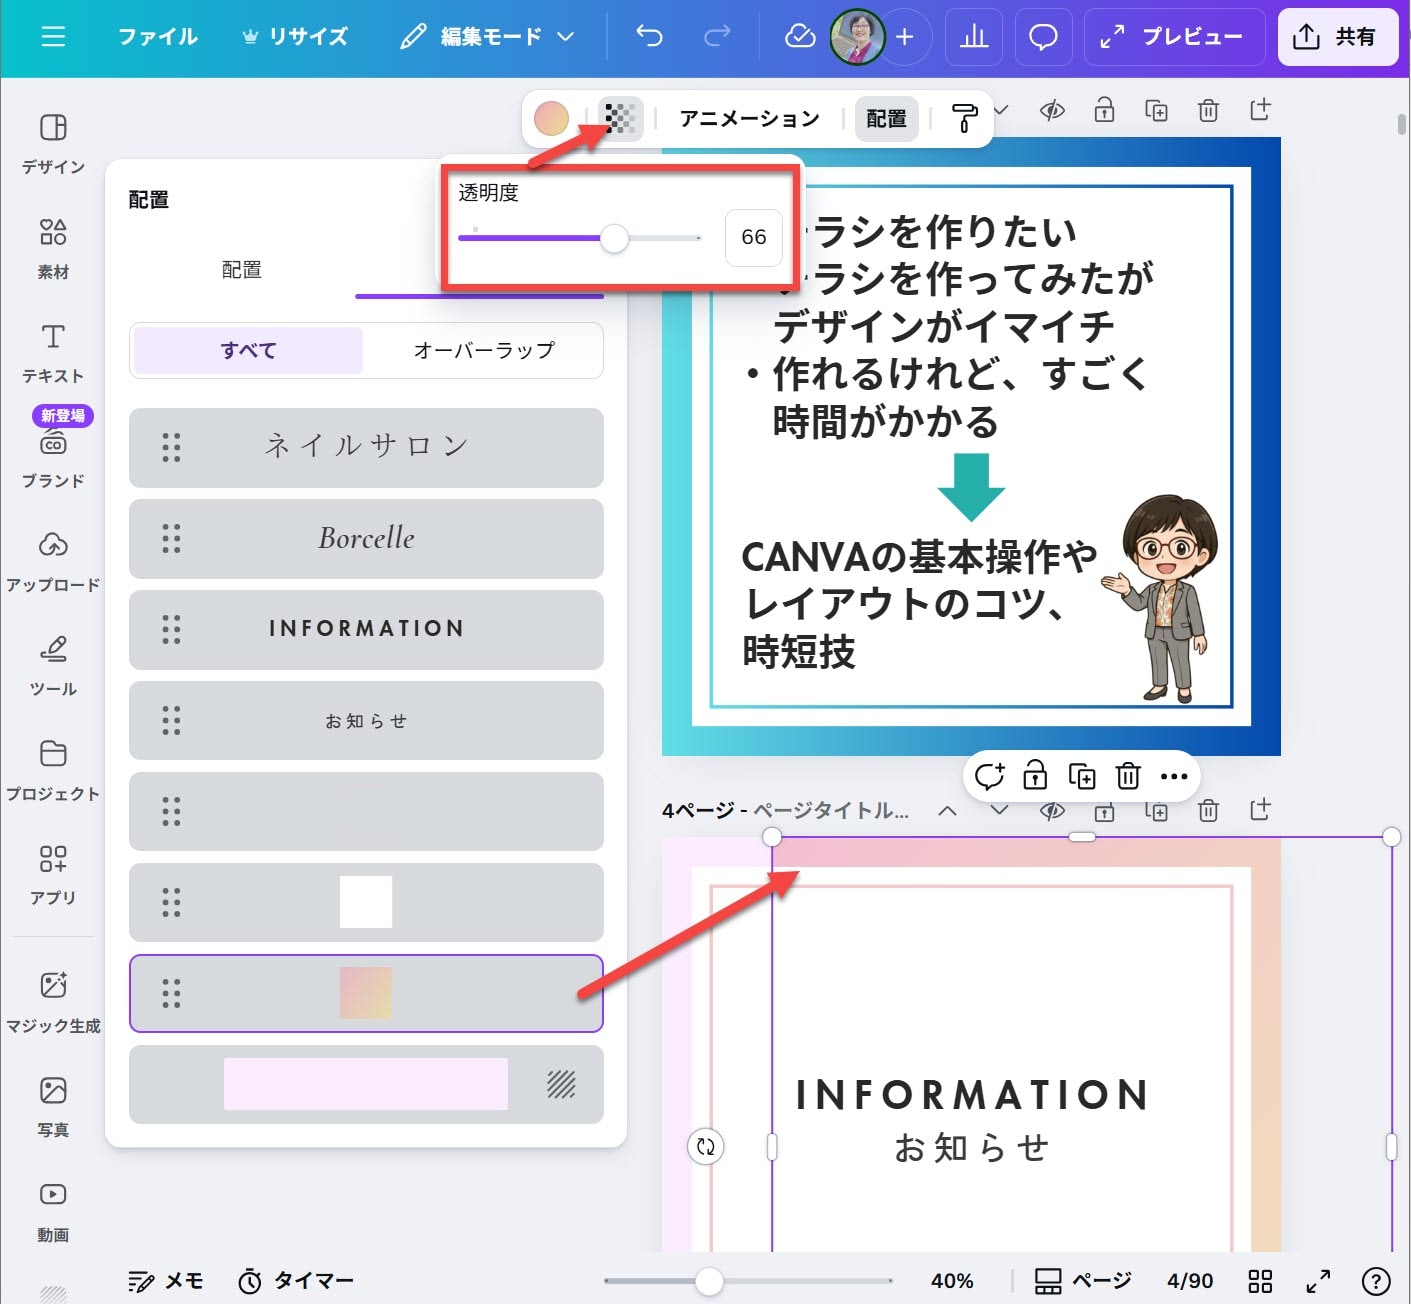Image resolution: width=1411 pixels, height=1304 pixels.
Task: Click the copy style paint roller icon
Action: [x=964, y=118]
